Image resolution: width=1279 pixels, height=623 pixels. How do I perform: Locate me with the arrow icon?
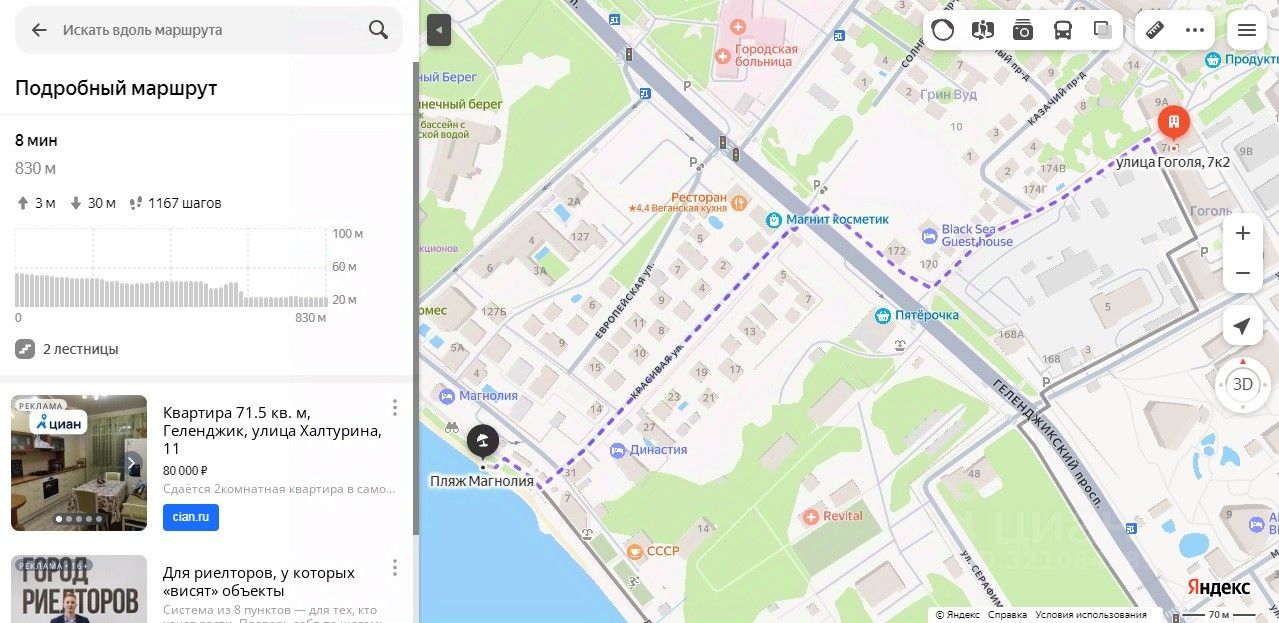coord(1242,327)
